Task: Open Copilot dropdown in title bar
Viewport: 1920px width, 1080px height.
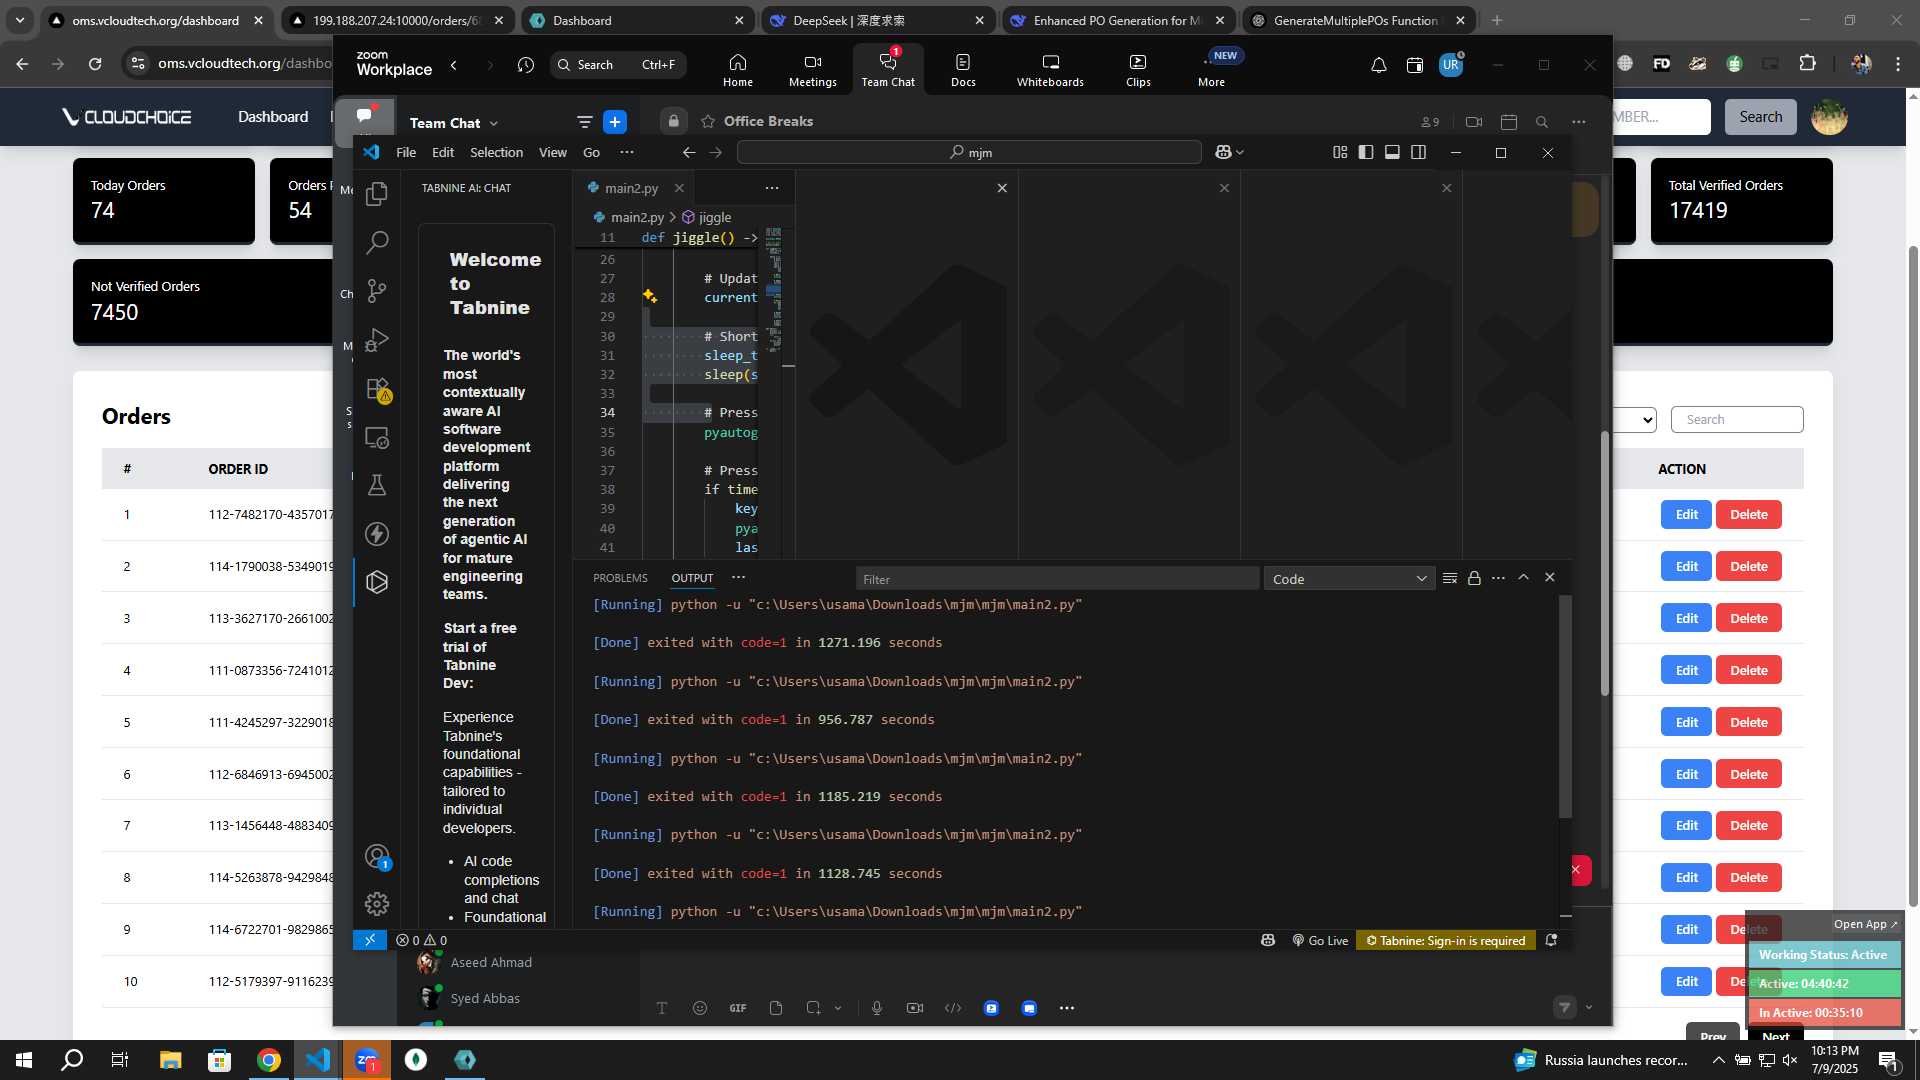Action: click(x=1229, y=152)
